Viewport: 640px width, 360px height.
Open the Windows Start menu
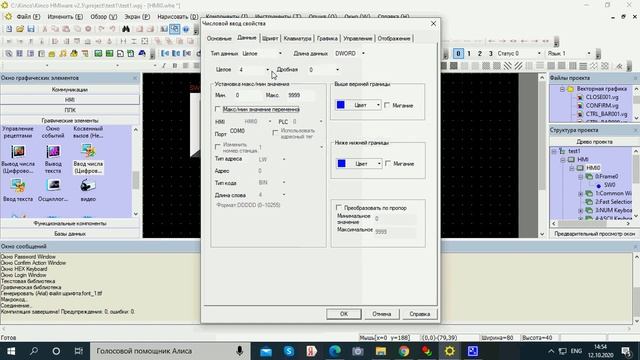11,351
